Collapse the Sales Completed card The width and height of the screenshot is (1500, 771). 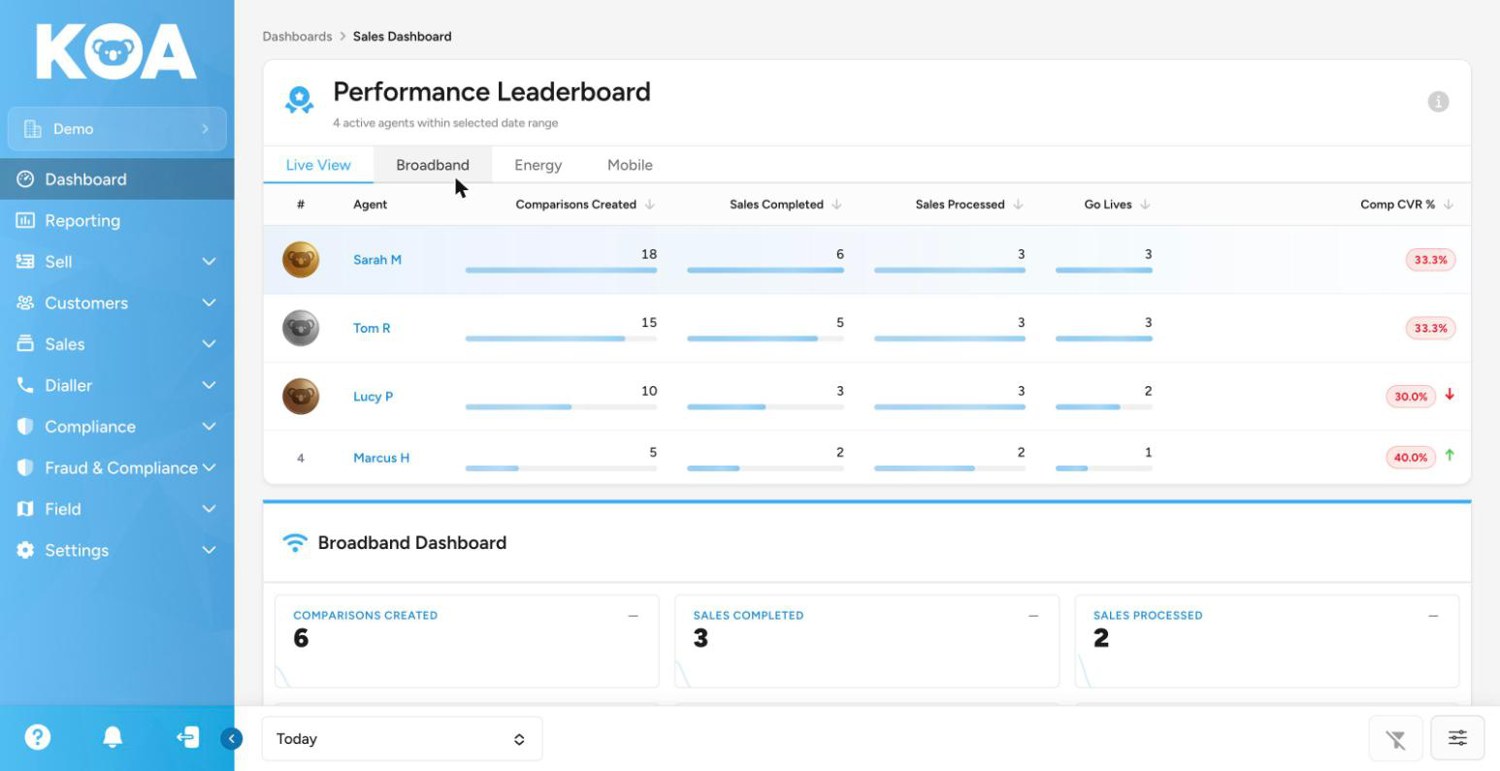tap(1033, 616)
